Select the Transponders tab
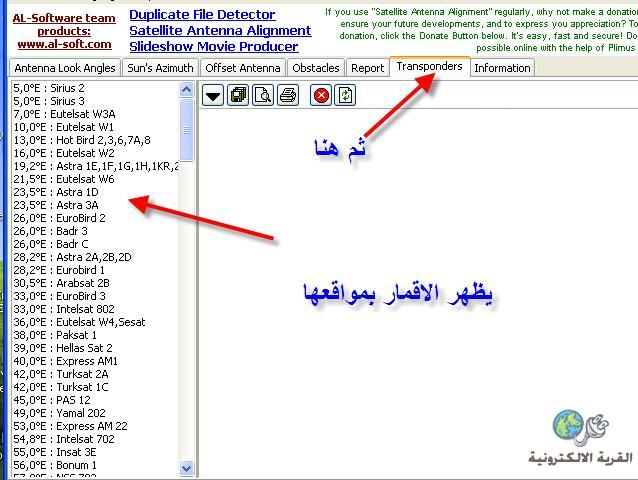638x480 pixels. (430, 66)
